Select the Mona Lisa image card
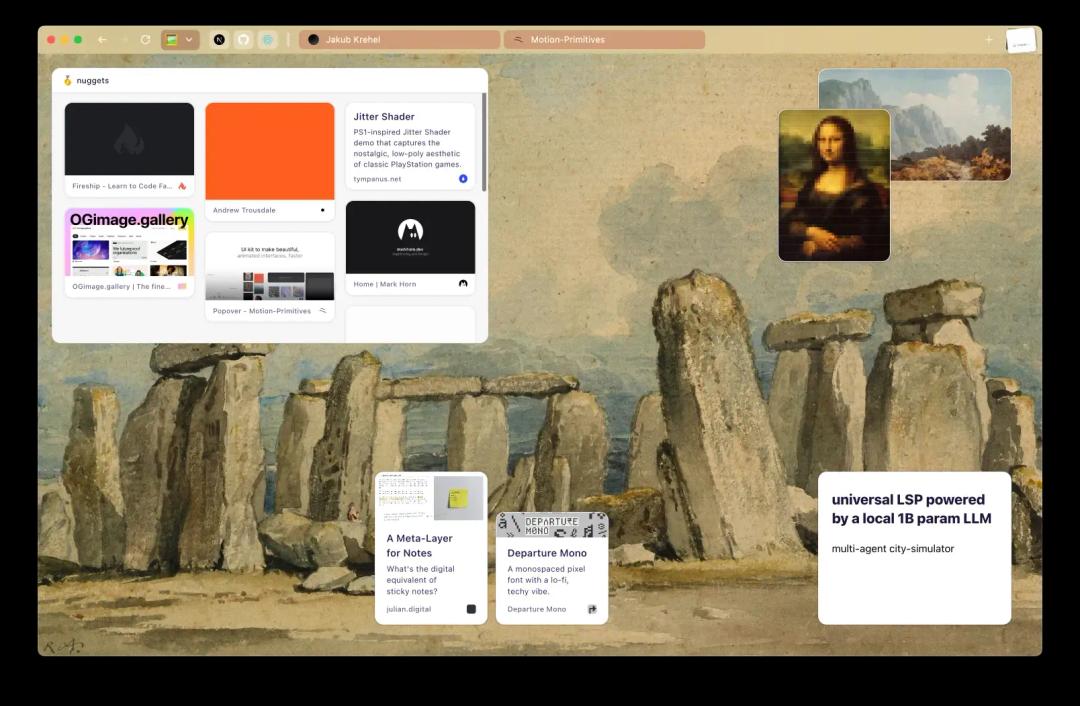Image resolution: width=1080 pixels, height=706 pixels. click(x=834, y=185)
